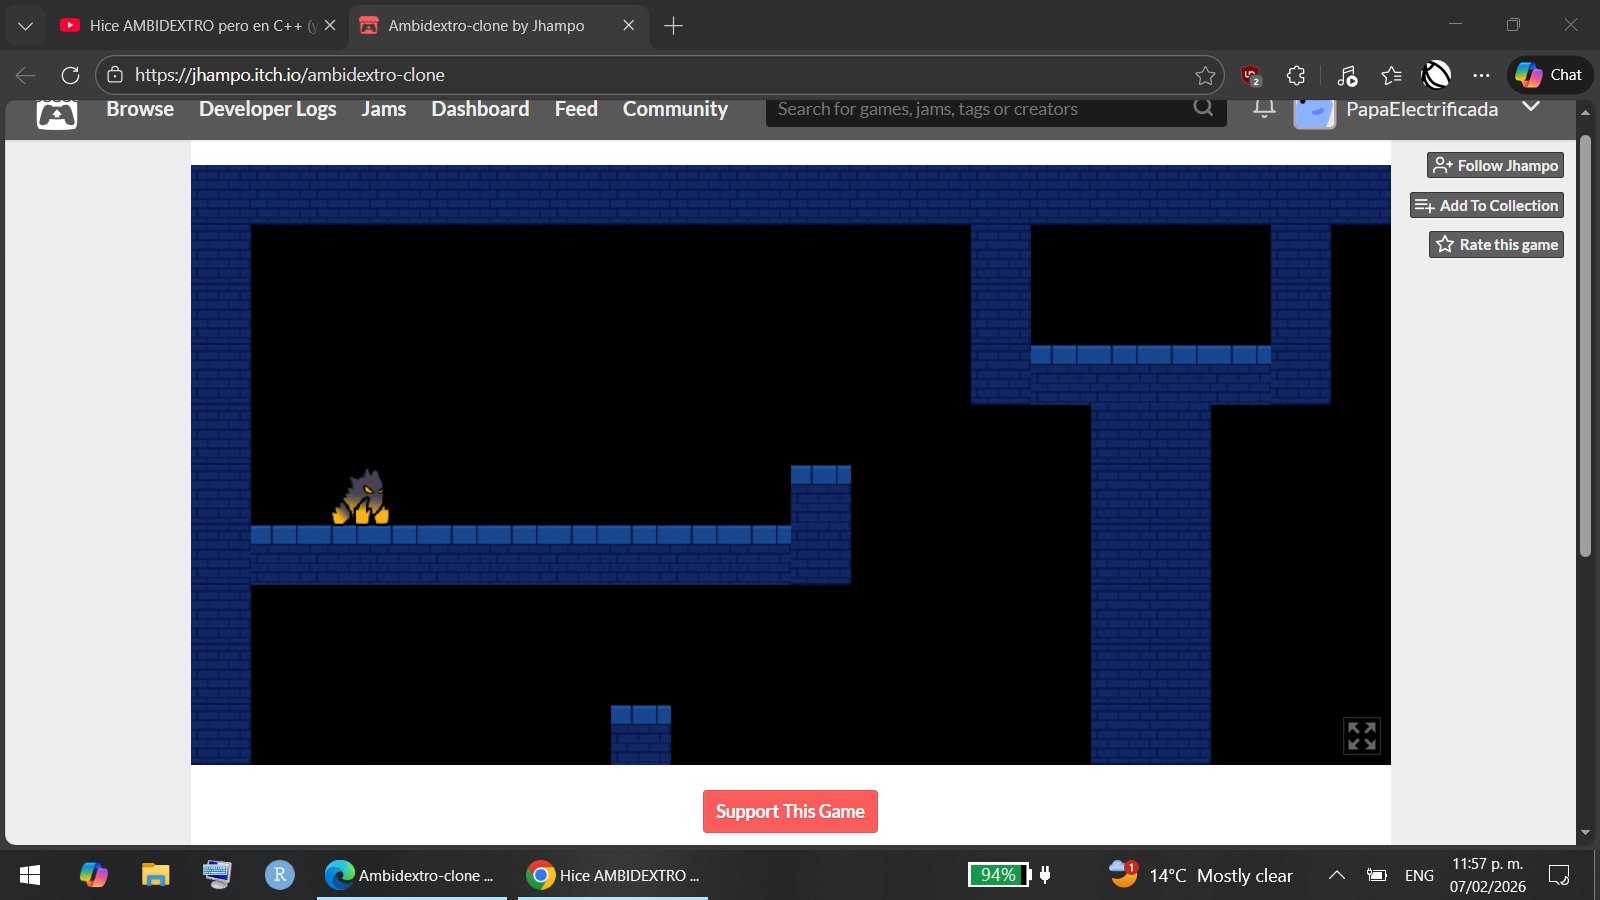The height and width of the screenshot is (900, 1600).
Task: View site information lock icon
Action: point(115,75)
